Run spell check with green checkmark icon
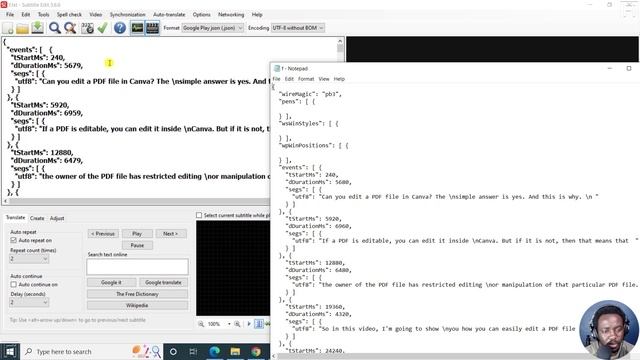 (x=102, y=28)
